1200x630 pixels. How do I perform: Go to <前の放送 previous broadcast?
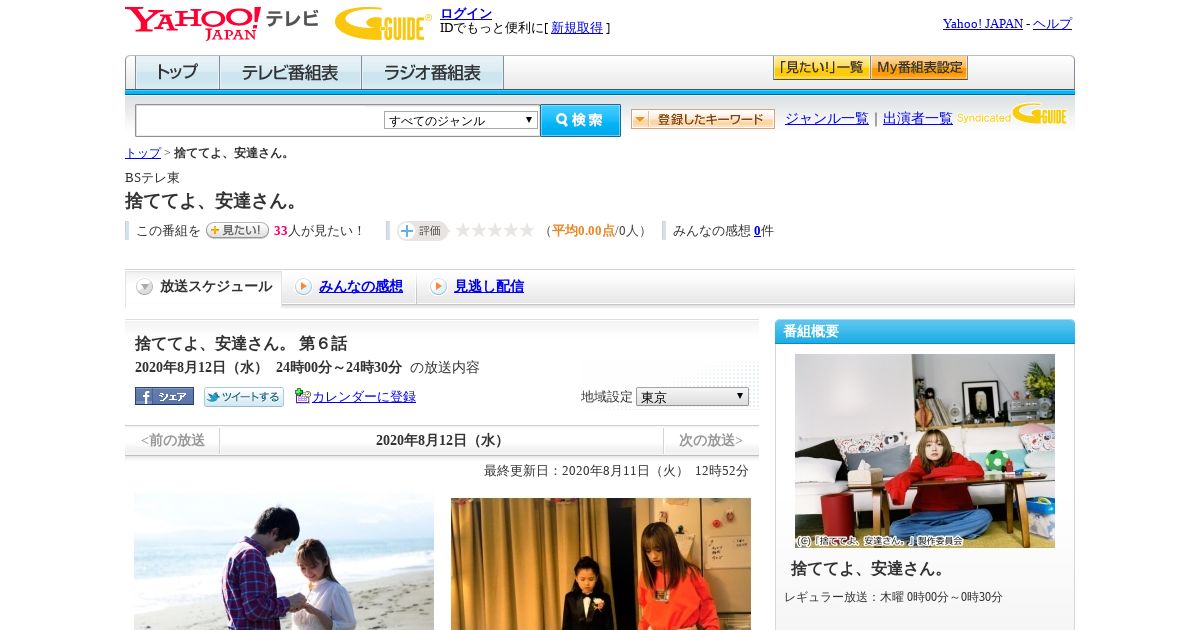point(172,440)
